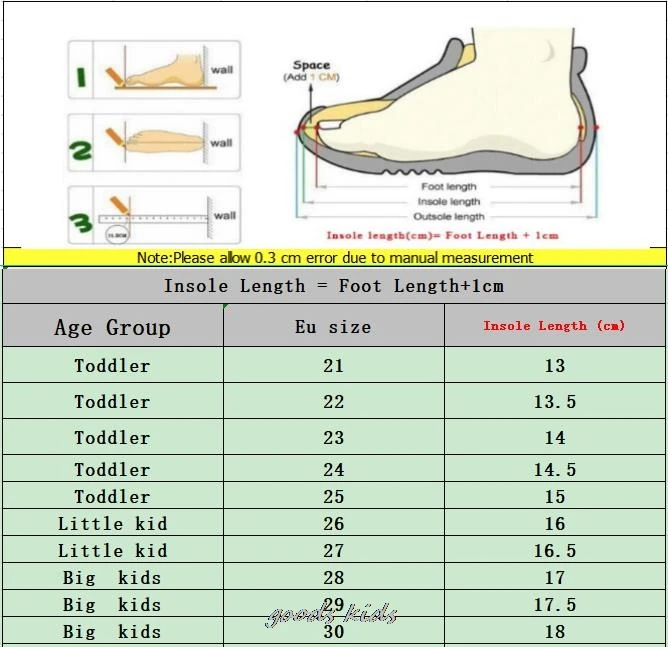668x647 pixels.
Task: Click insole length cell '18'
Action: coord(555,631)
